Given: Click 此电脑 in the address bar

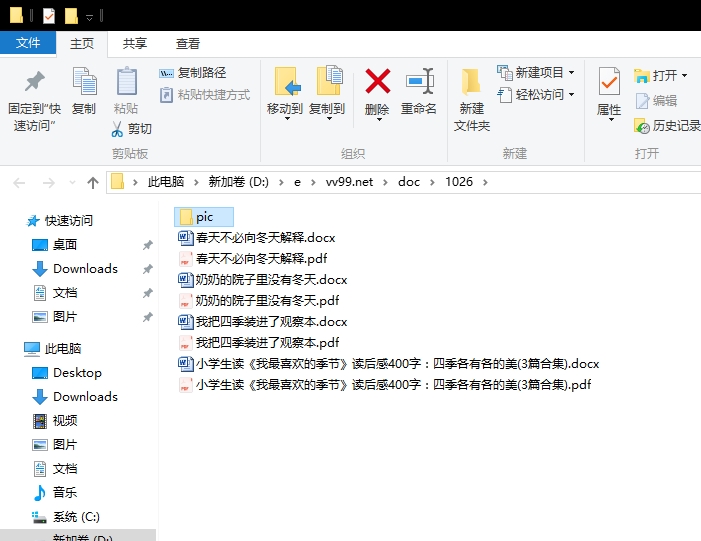Looking at the screenshot, I should (166, 182).
